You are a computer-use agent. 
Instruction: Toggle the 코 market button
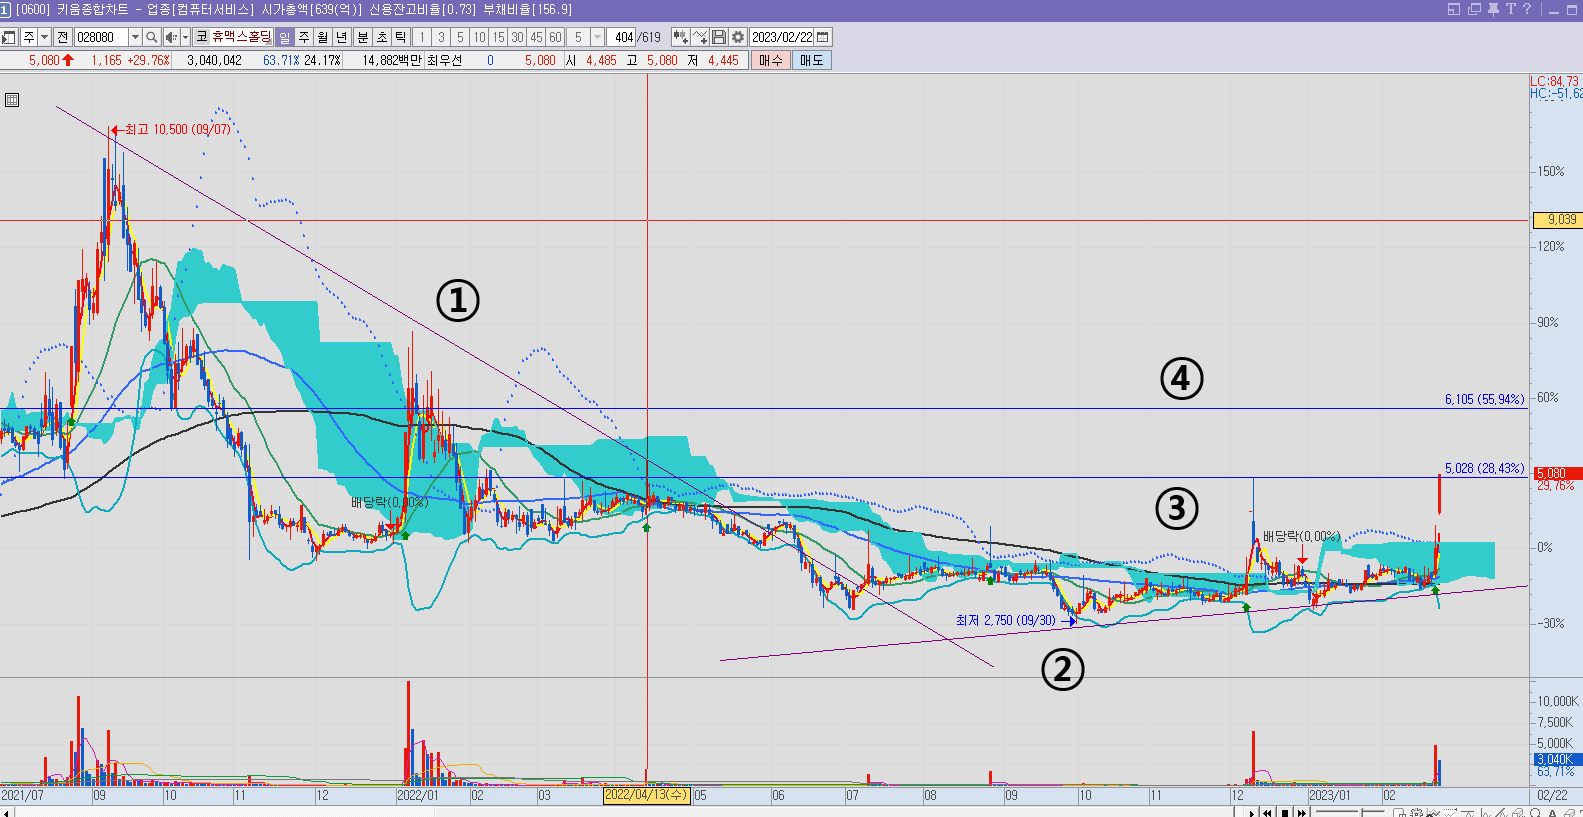point(201,37)
